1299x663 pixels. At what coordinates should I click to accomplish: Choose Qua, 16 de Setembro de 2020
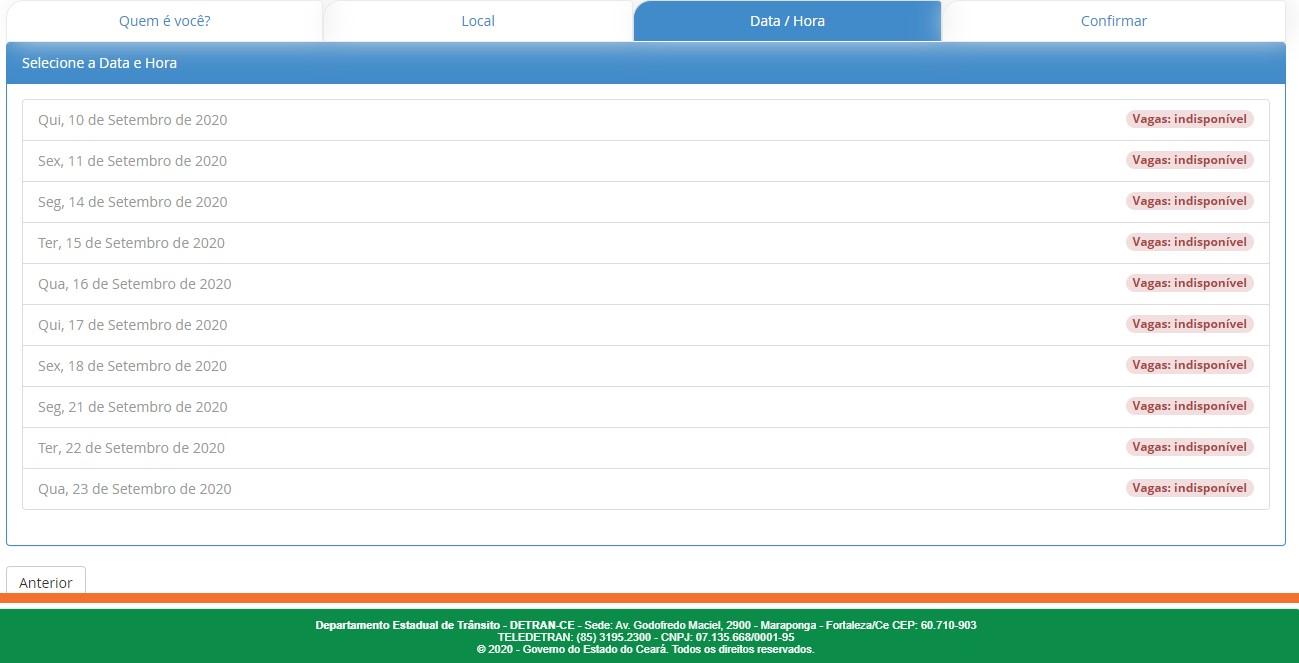[x=135, y=284]
